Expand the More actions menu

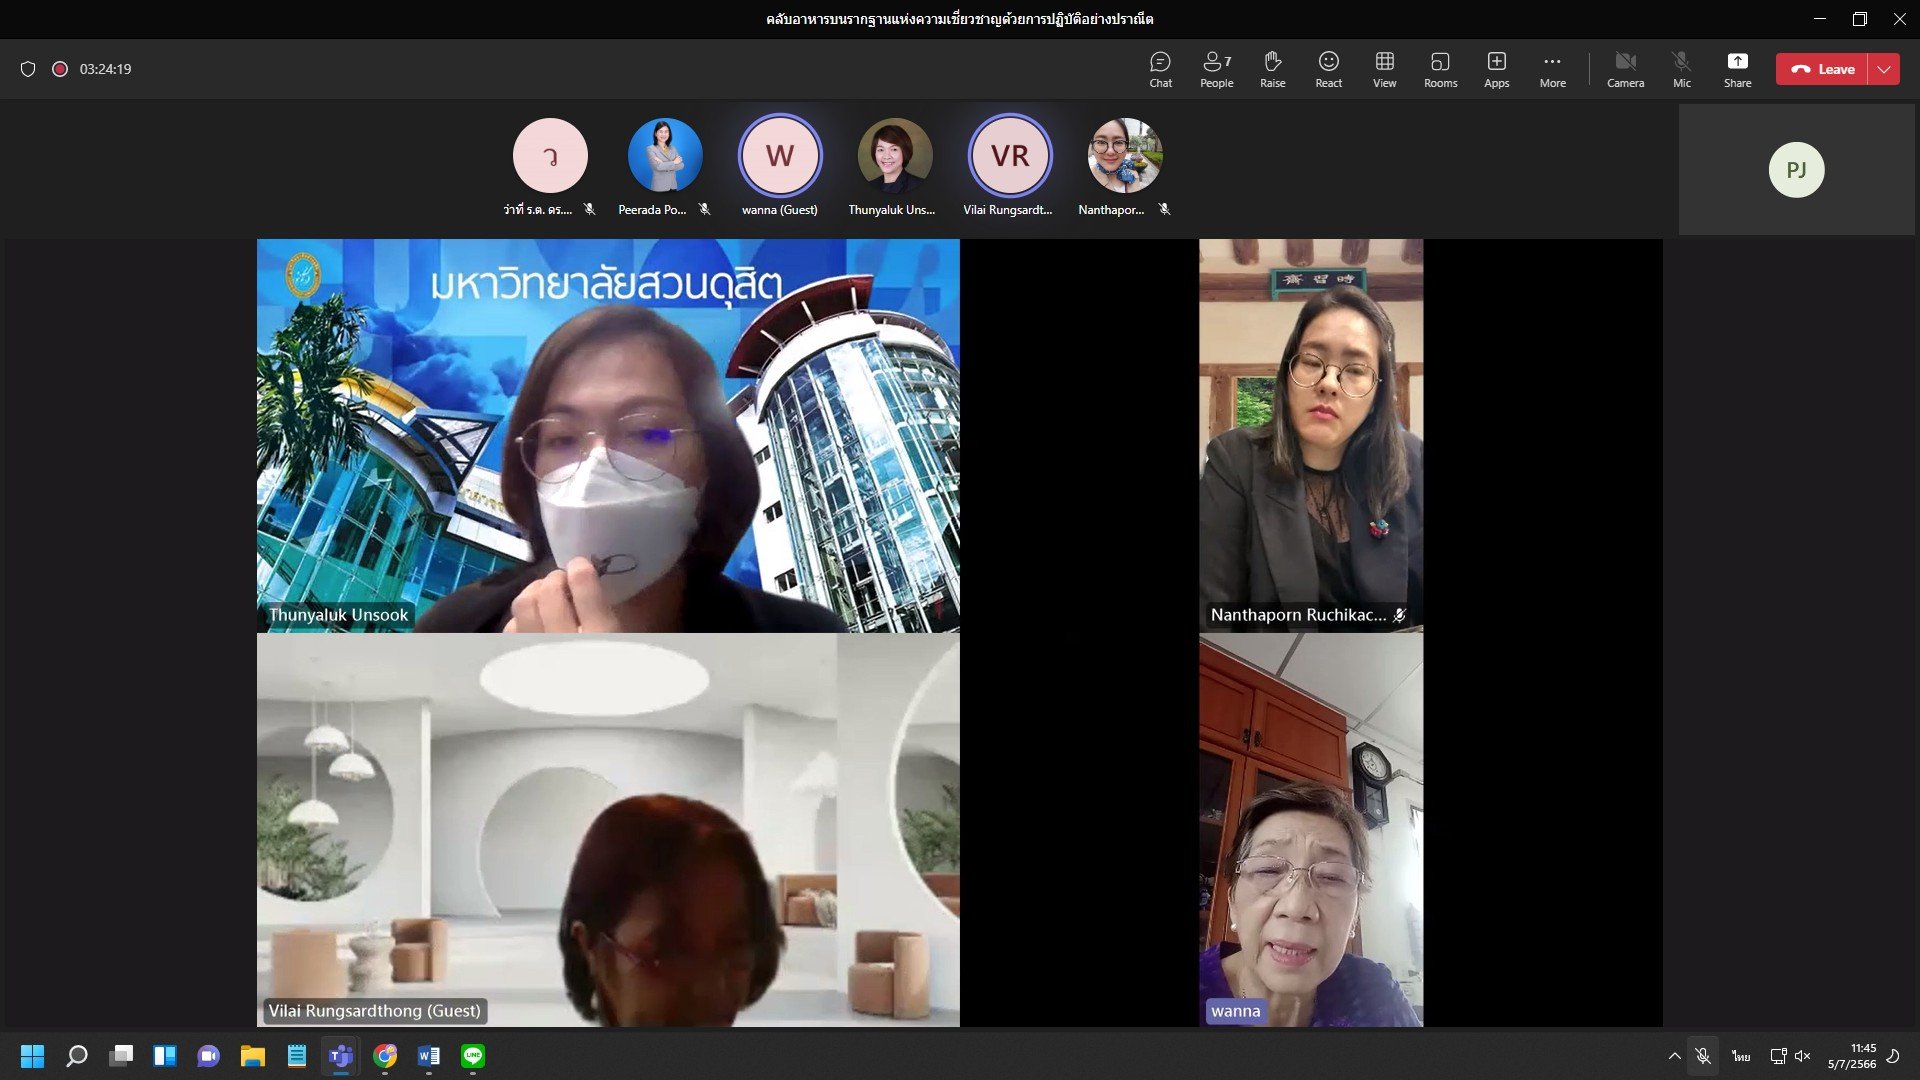(x=1552, y=69)
